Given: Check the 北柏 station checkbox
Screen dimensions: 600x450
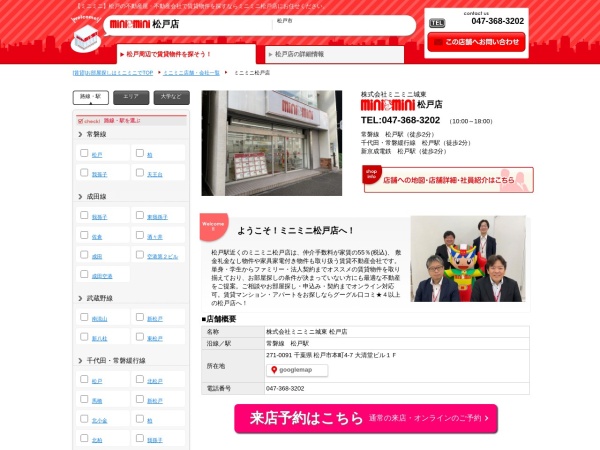Looking at the screenshot, I should 84,438.
